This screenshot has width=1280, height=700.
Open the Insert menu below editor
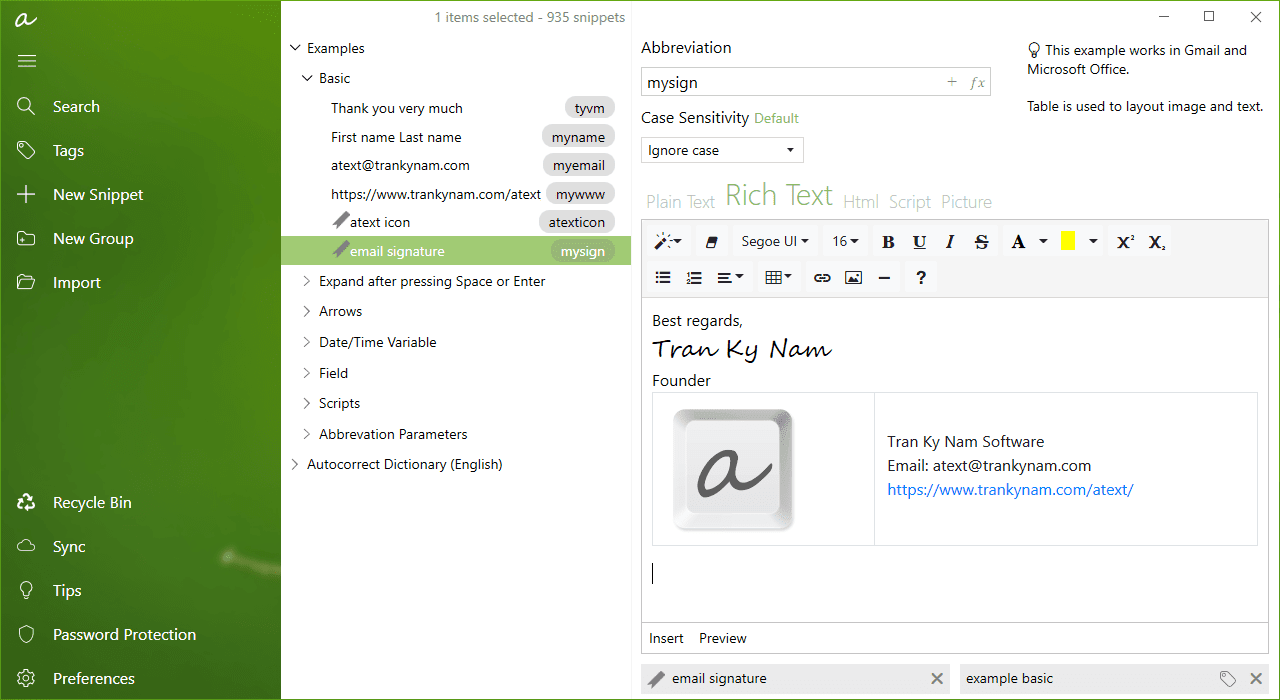point(666,638)
